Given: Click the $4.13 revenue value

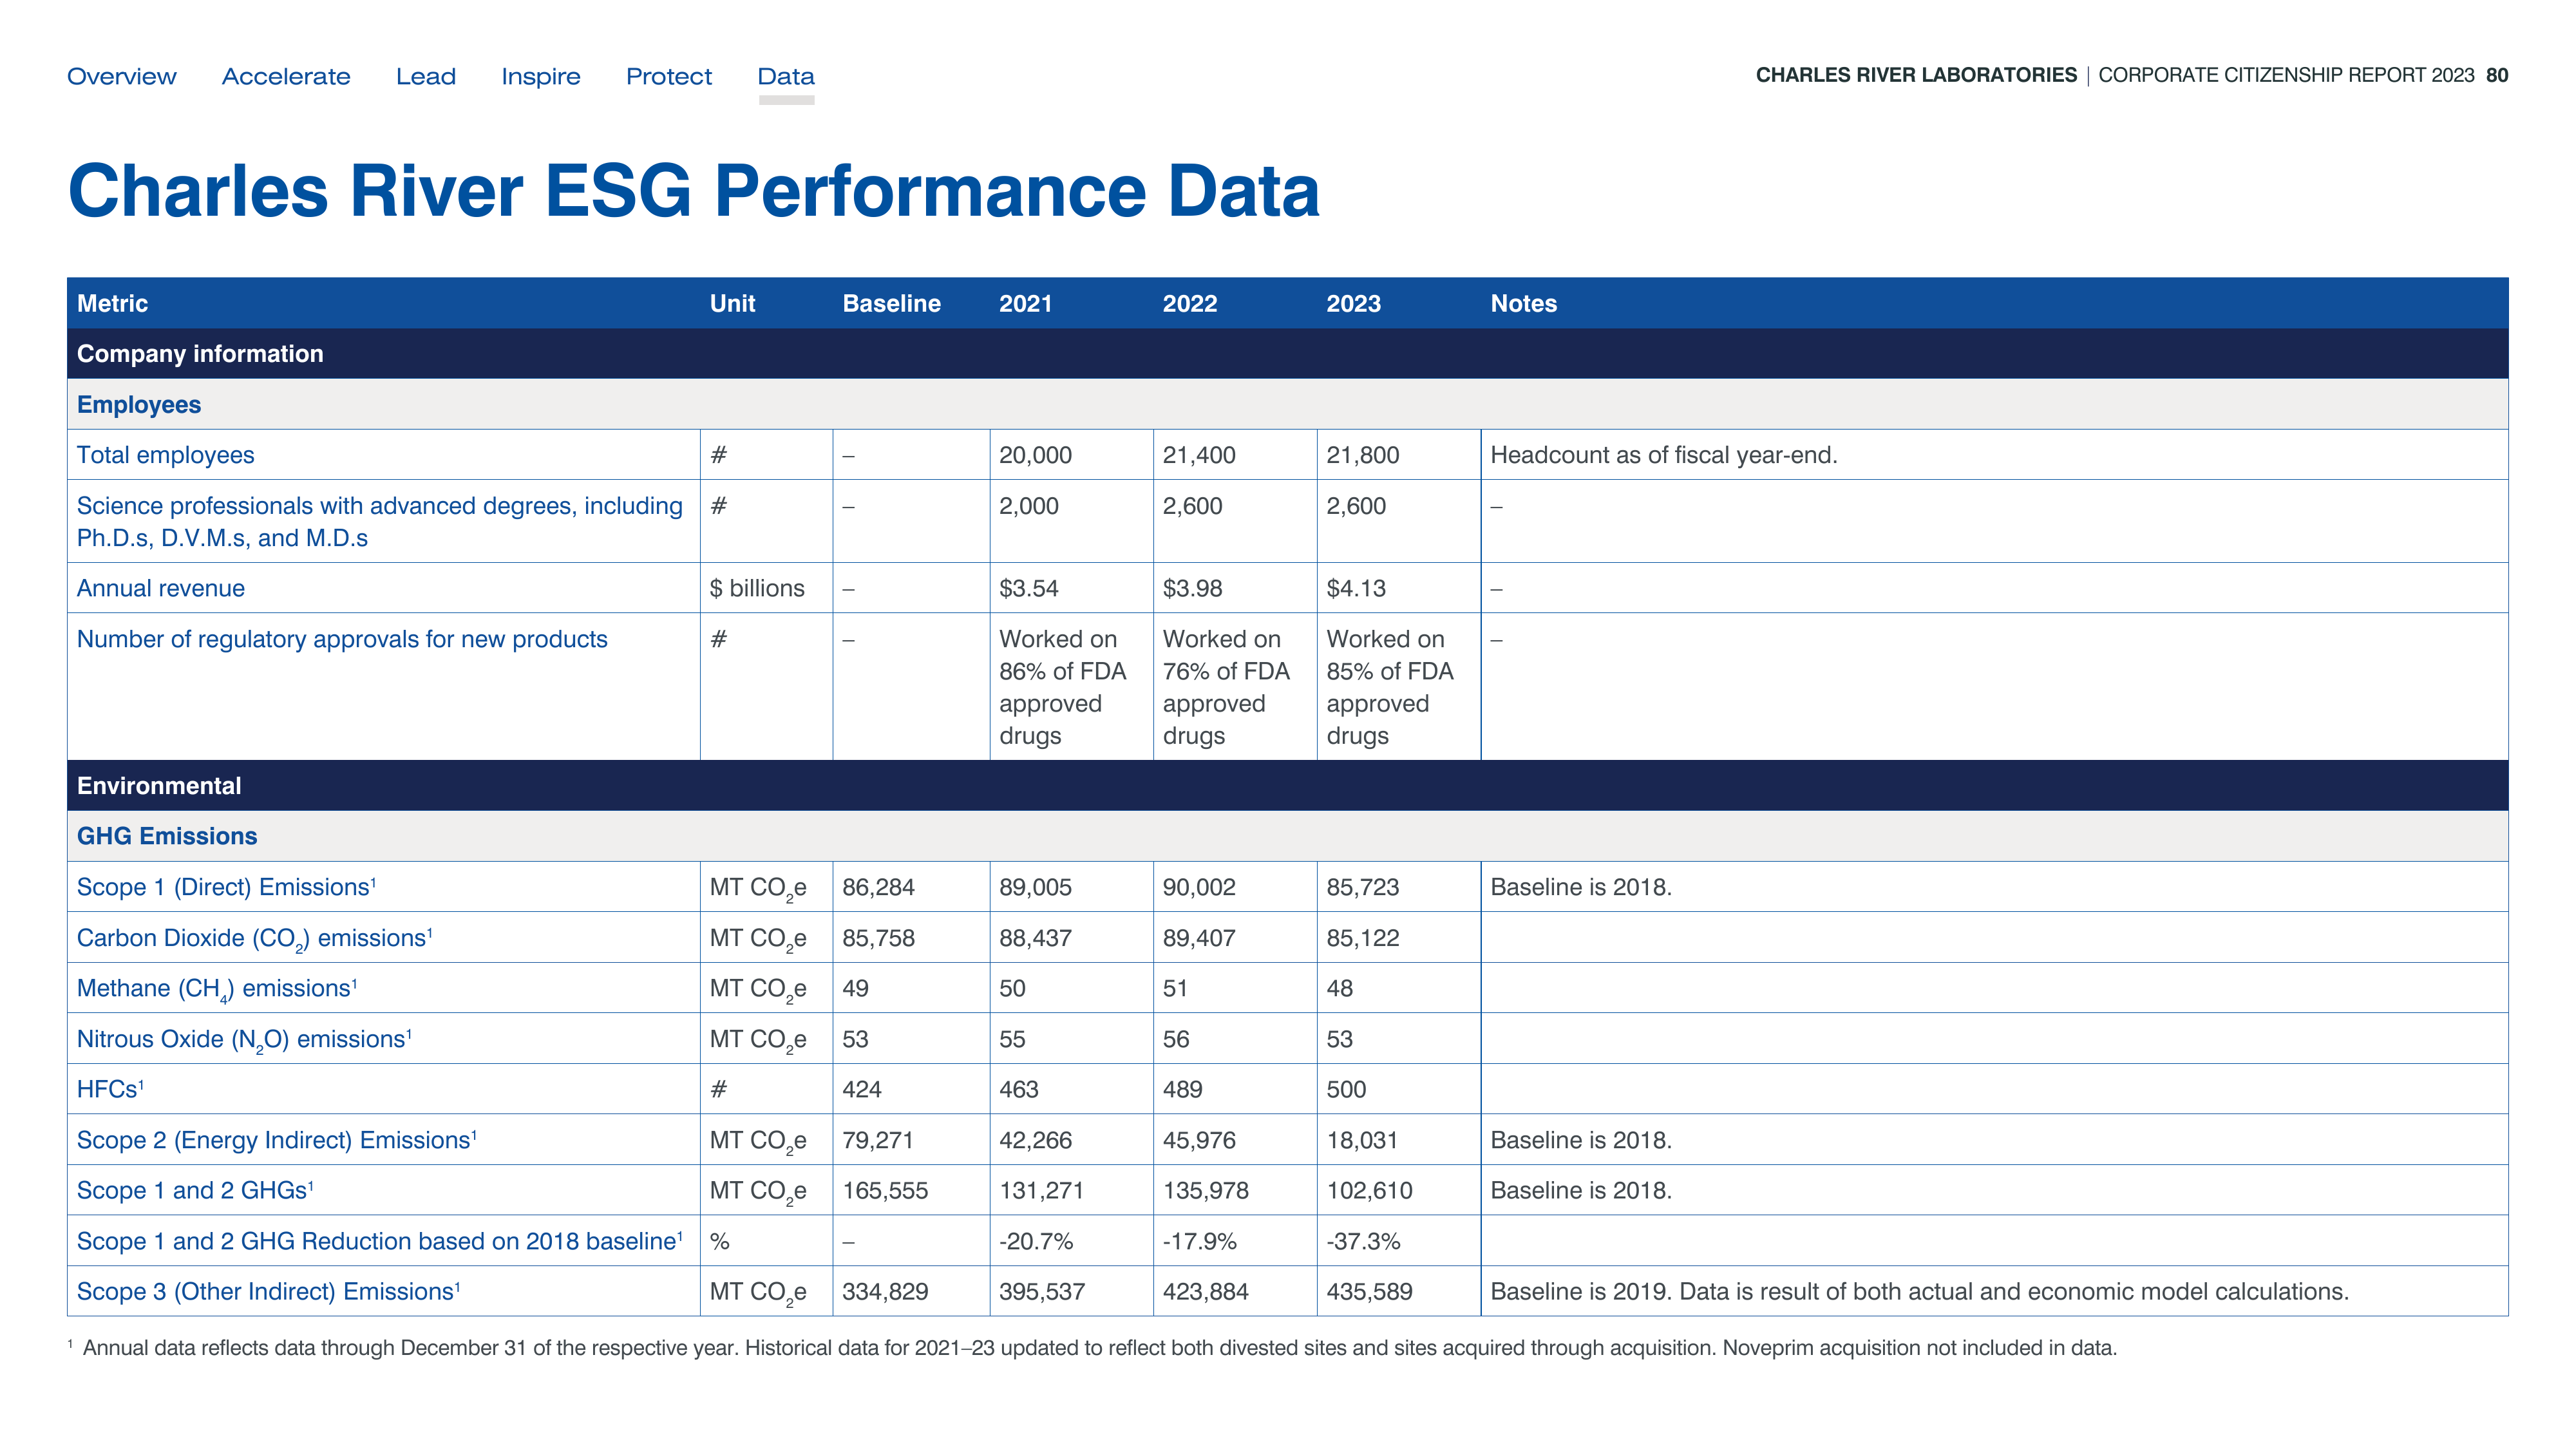Looking at the screenshot, I should tap(1356, 588).
